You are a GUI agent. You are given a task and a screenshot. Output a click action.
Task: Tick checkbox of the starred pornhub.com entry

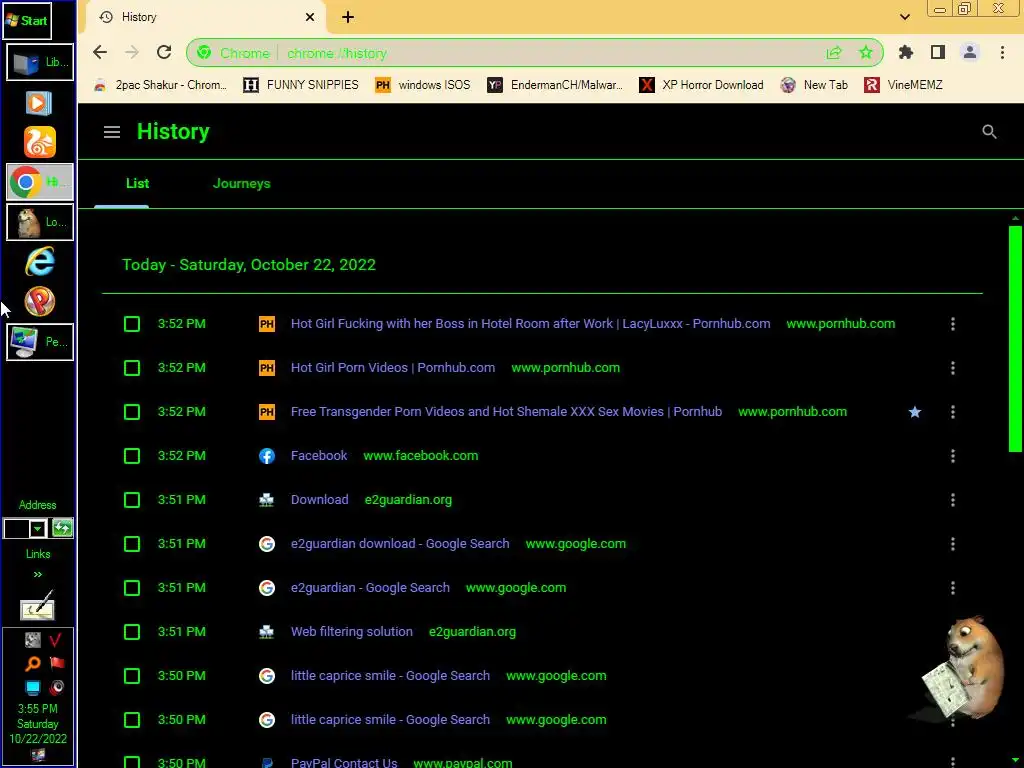point(132,412)
